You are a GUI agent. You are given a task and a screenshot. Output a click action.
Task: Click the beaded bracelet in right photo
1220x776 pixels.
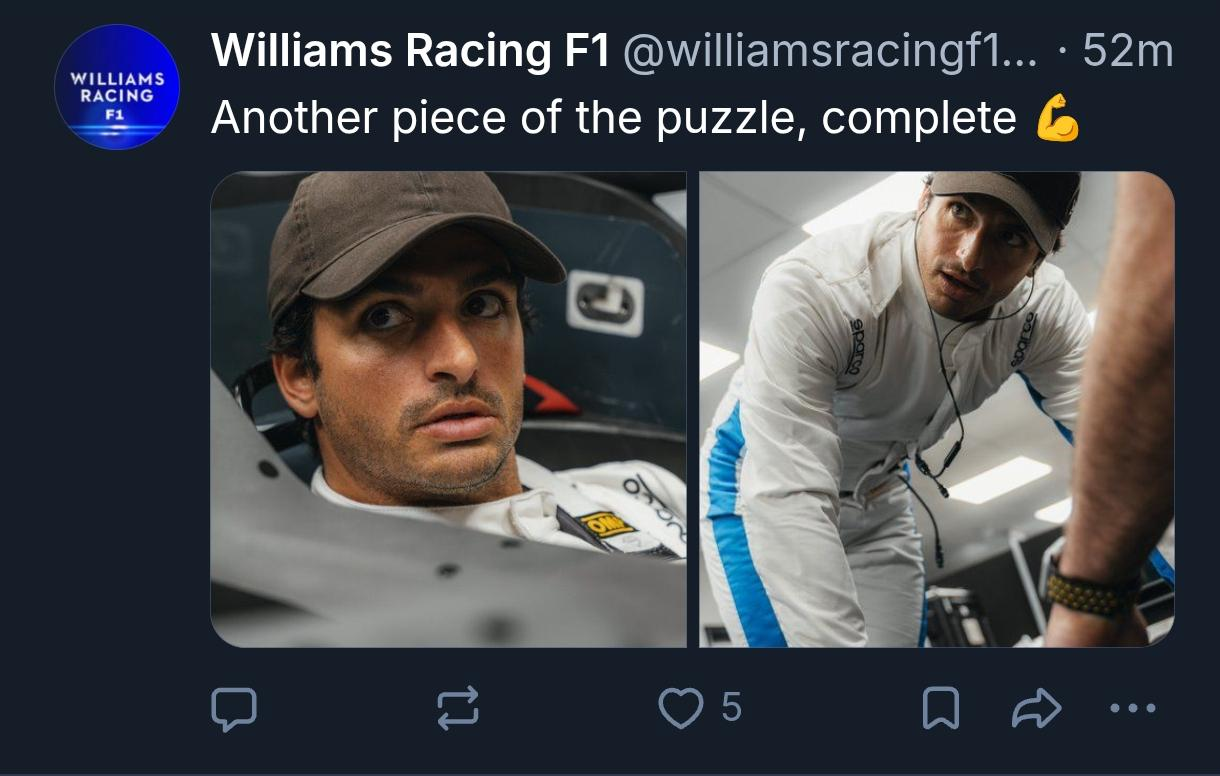point(1092,592)
